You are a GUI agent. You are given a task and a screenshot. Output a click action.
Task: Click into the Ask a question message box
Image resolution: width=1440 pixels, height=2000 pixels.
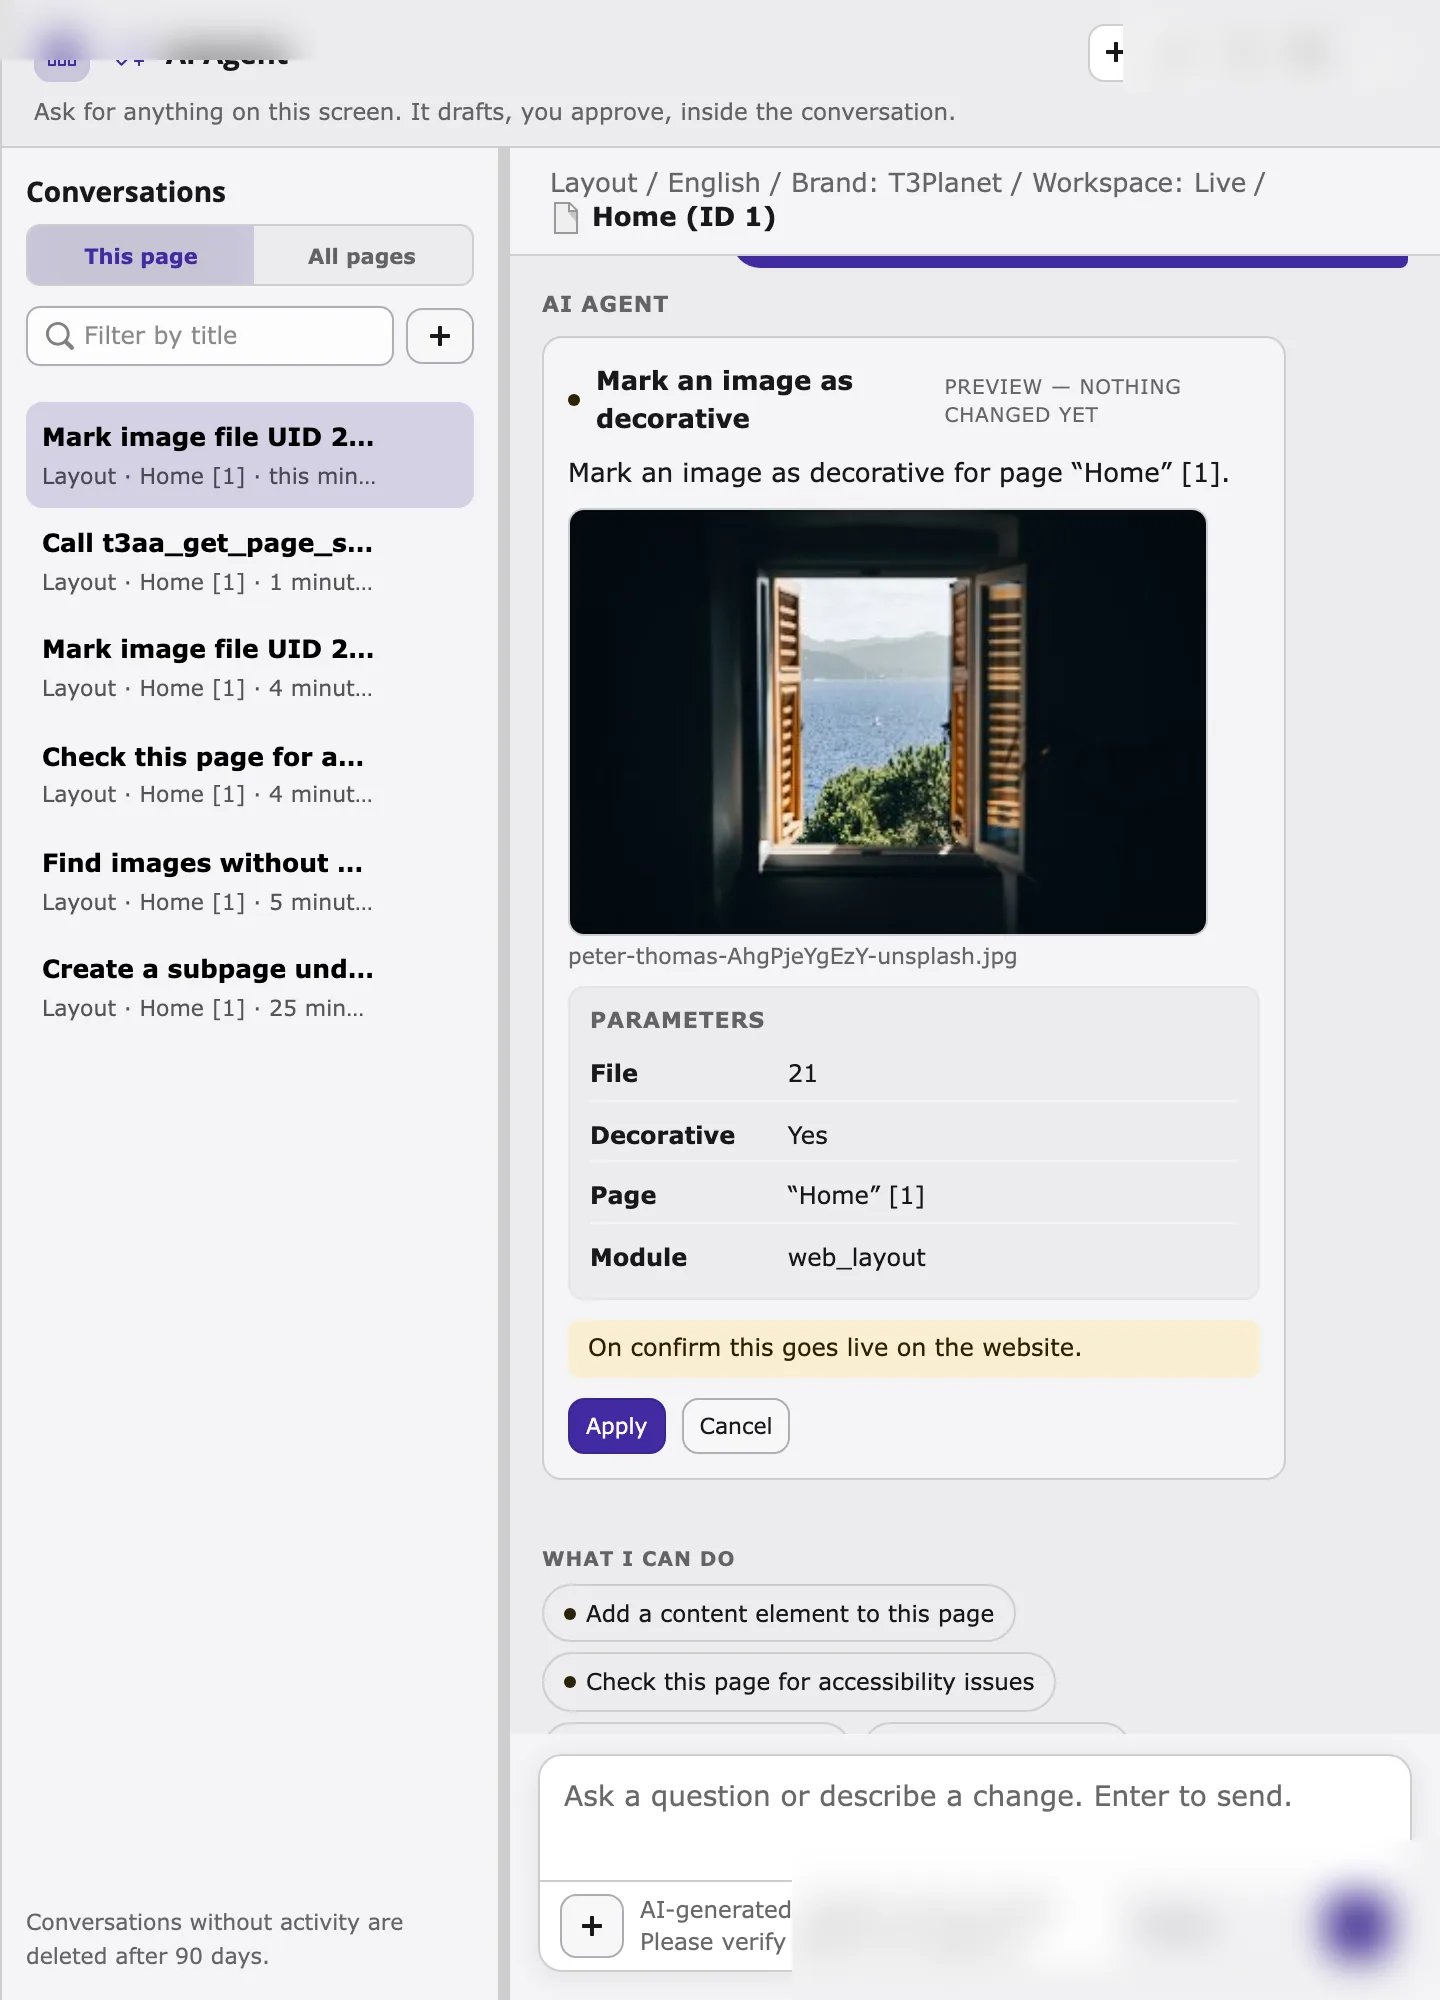(x=975, y=1818)
